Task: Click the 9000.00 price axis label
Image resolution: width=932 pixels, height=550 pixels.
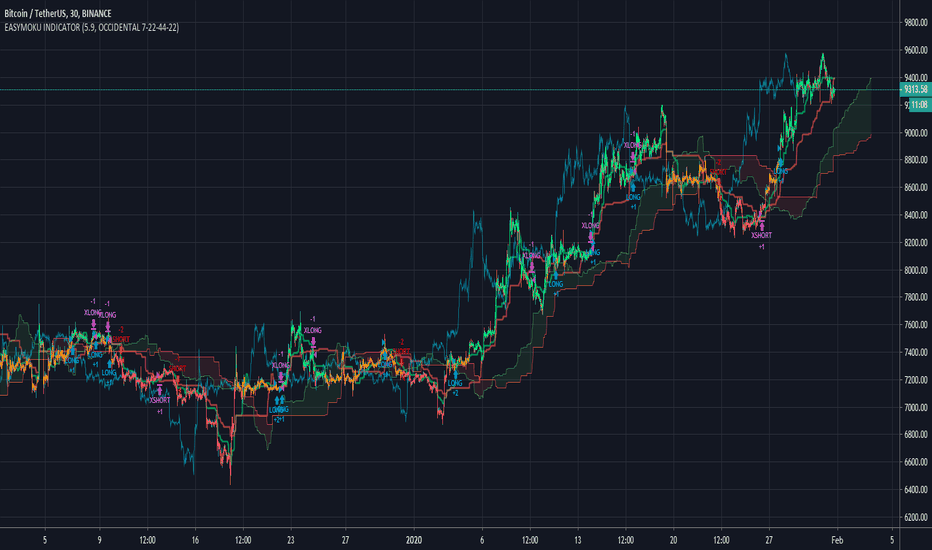Action: pyautogui.click(x=916, y=133)
